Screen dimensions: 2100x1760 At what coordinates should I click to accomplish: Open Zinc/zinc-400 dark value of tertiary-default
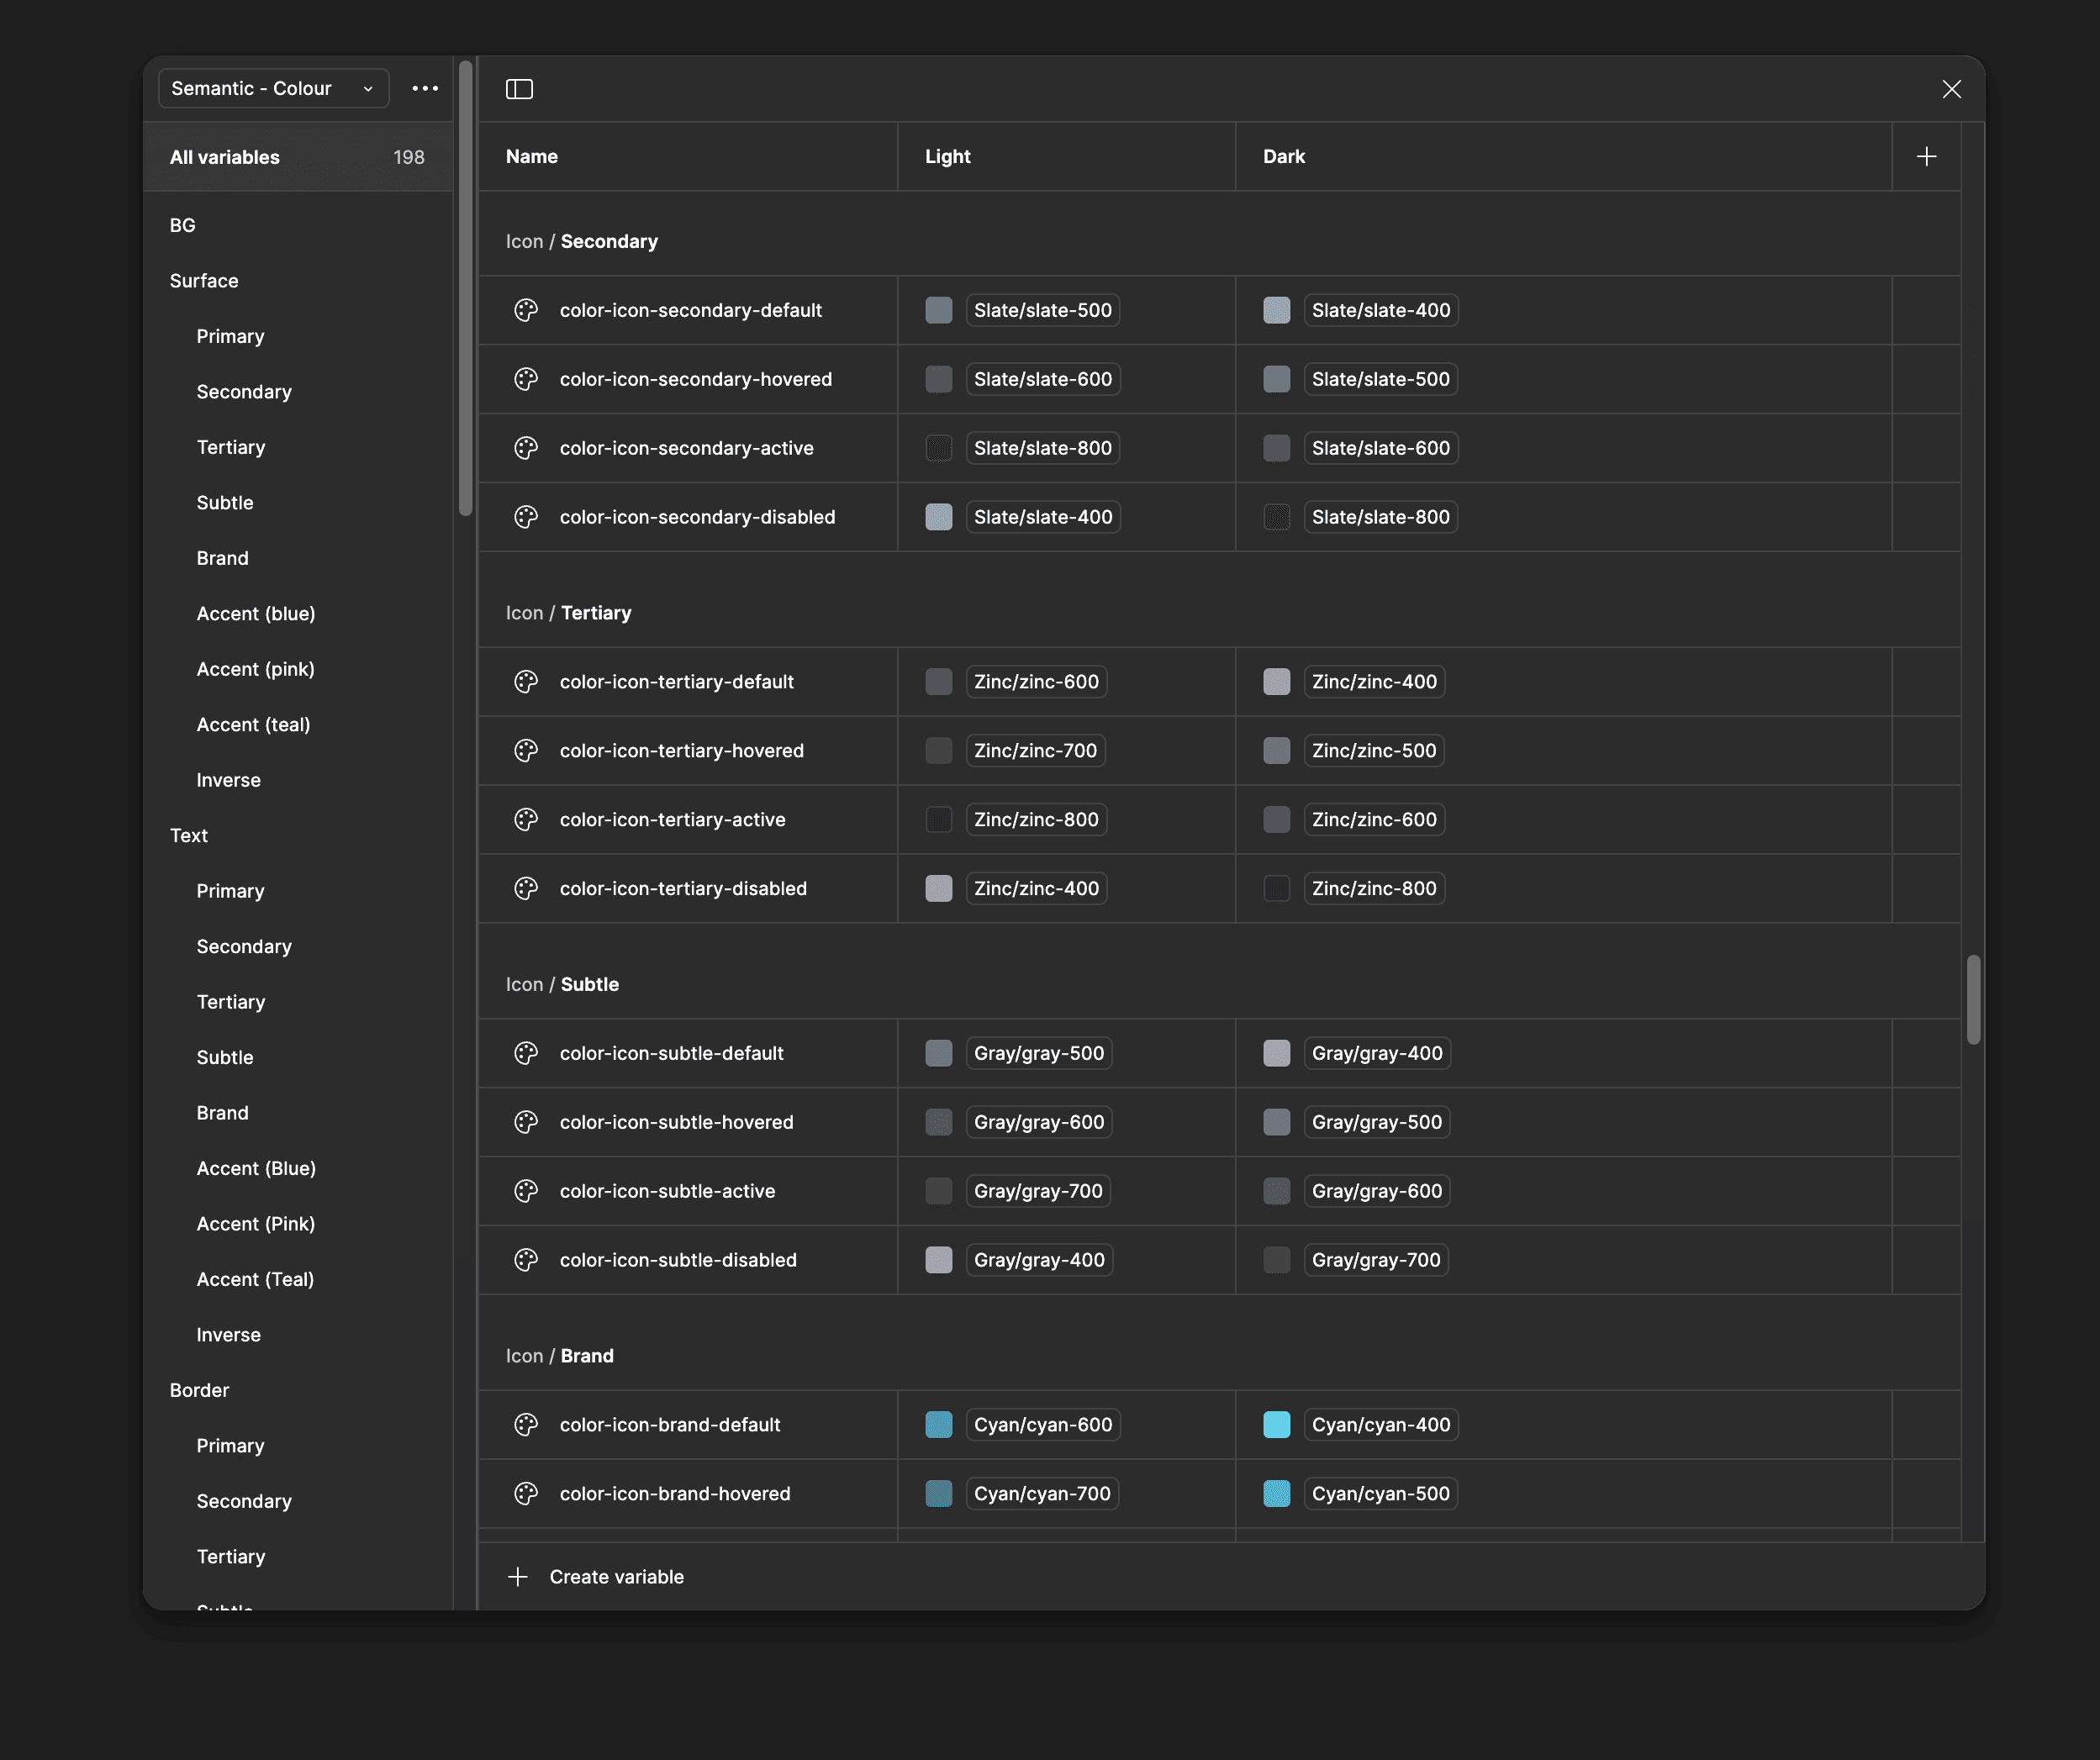click(1373, 682)
